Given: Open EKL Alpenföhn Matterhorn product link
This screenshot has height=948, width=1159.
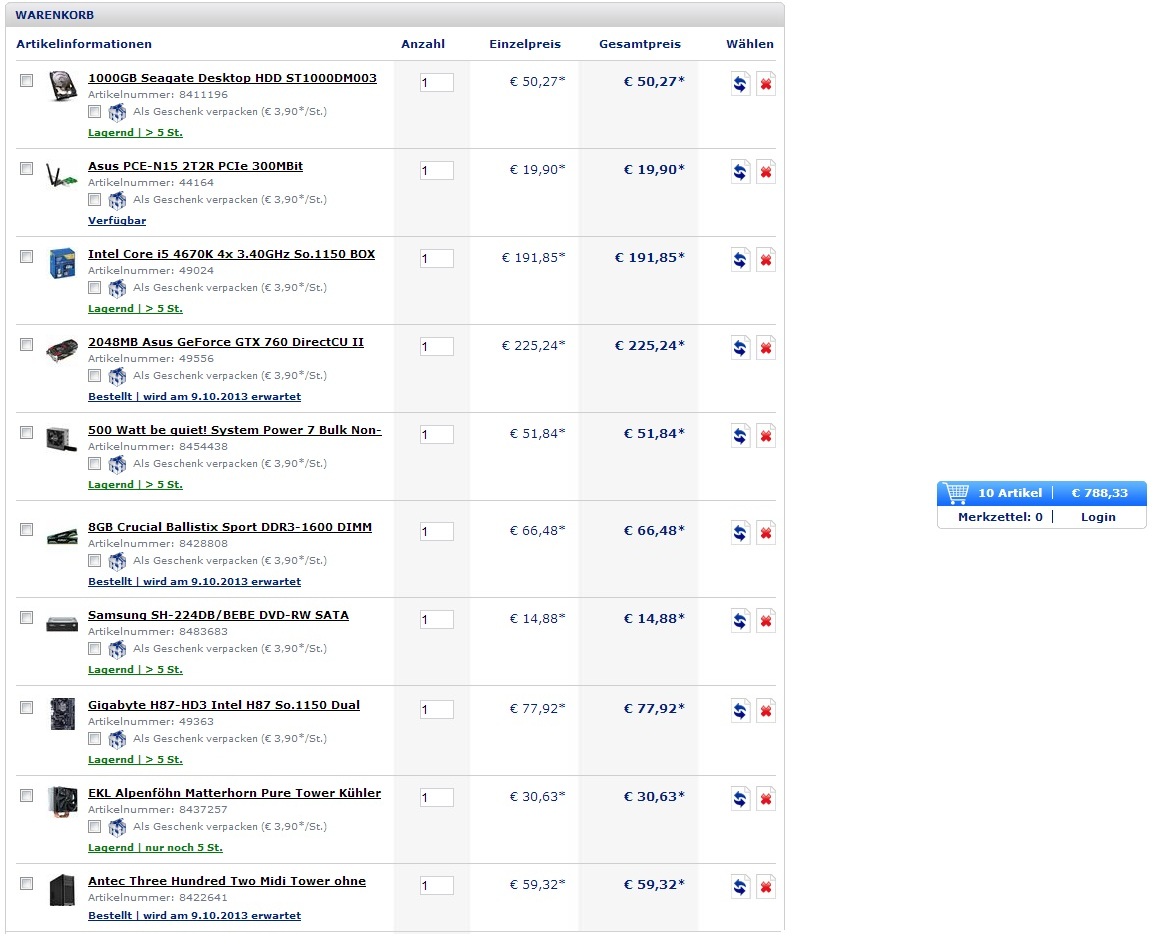Looking at the screenshot, I should [234, 793].
